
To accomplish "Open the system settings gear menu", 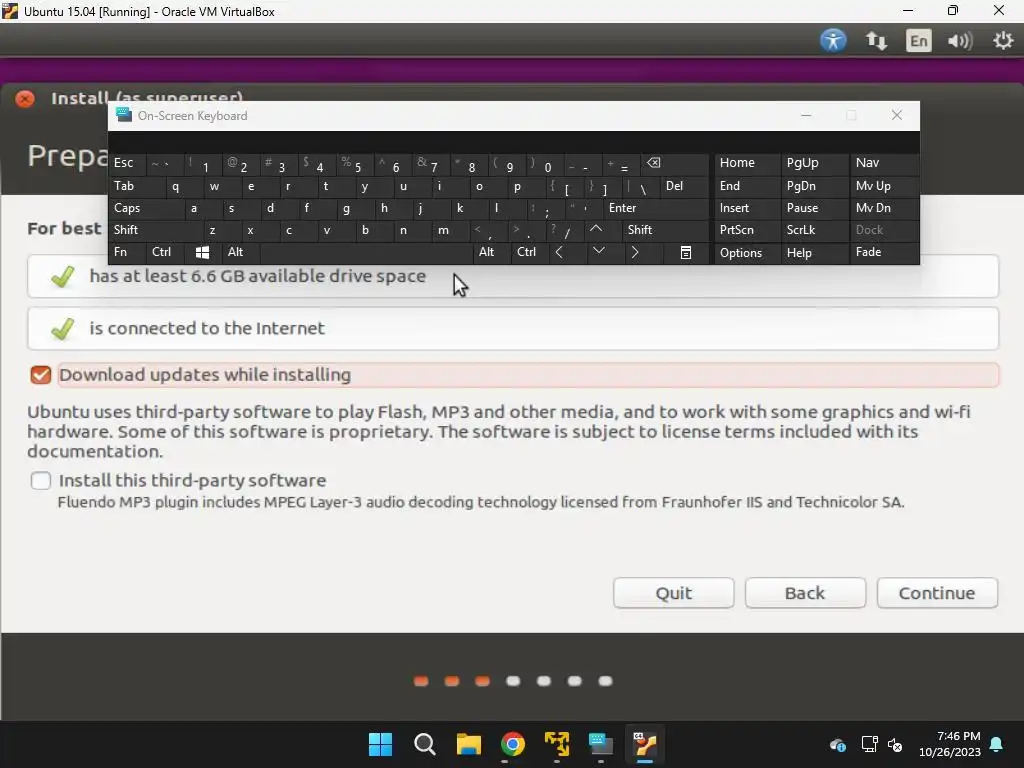I will pos(1003,40).
